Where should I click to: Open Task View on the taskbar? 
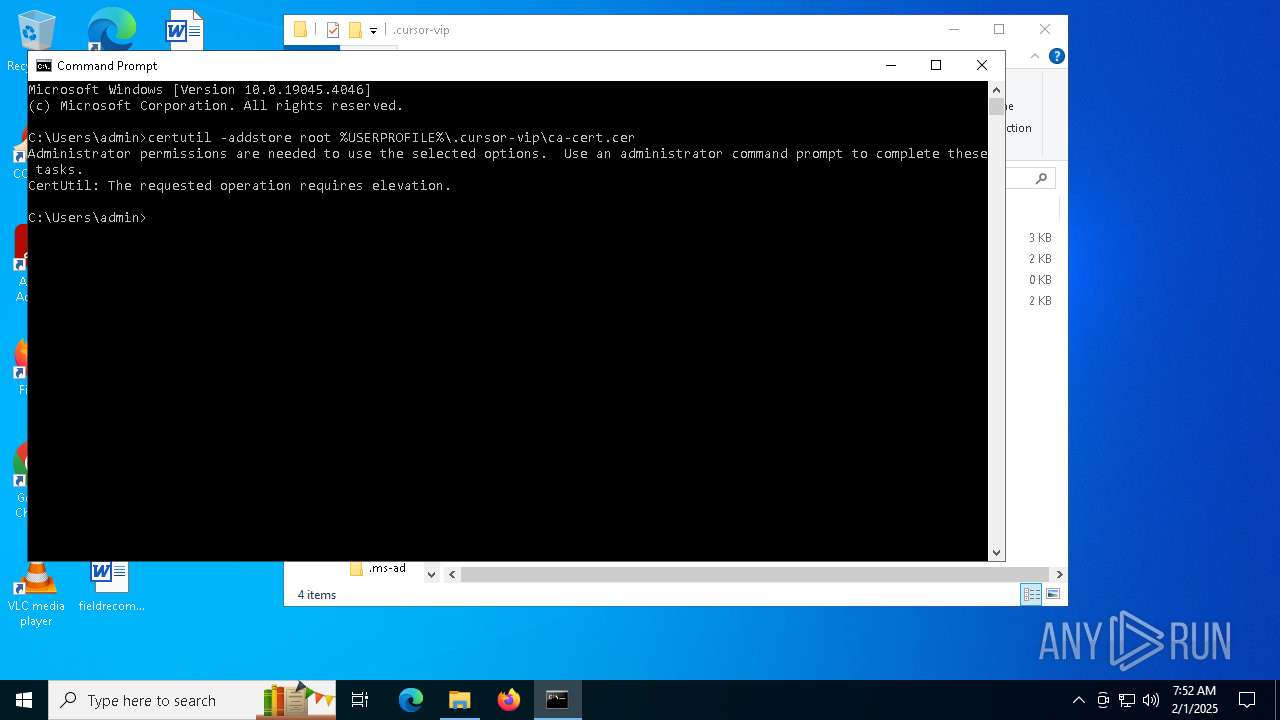pos(360,700)
